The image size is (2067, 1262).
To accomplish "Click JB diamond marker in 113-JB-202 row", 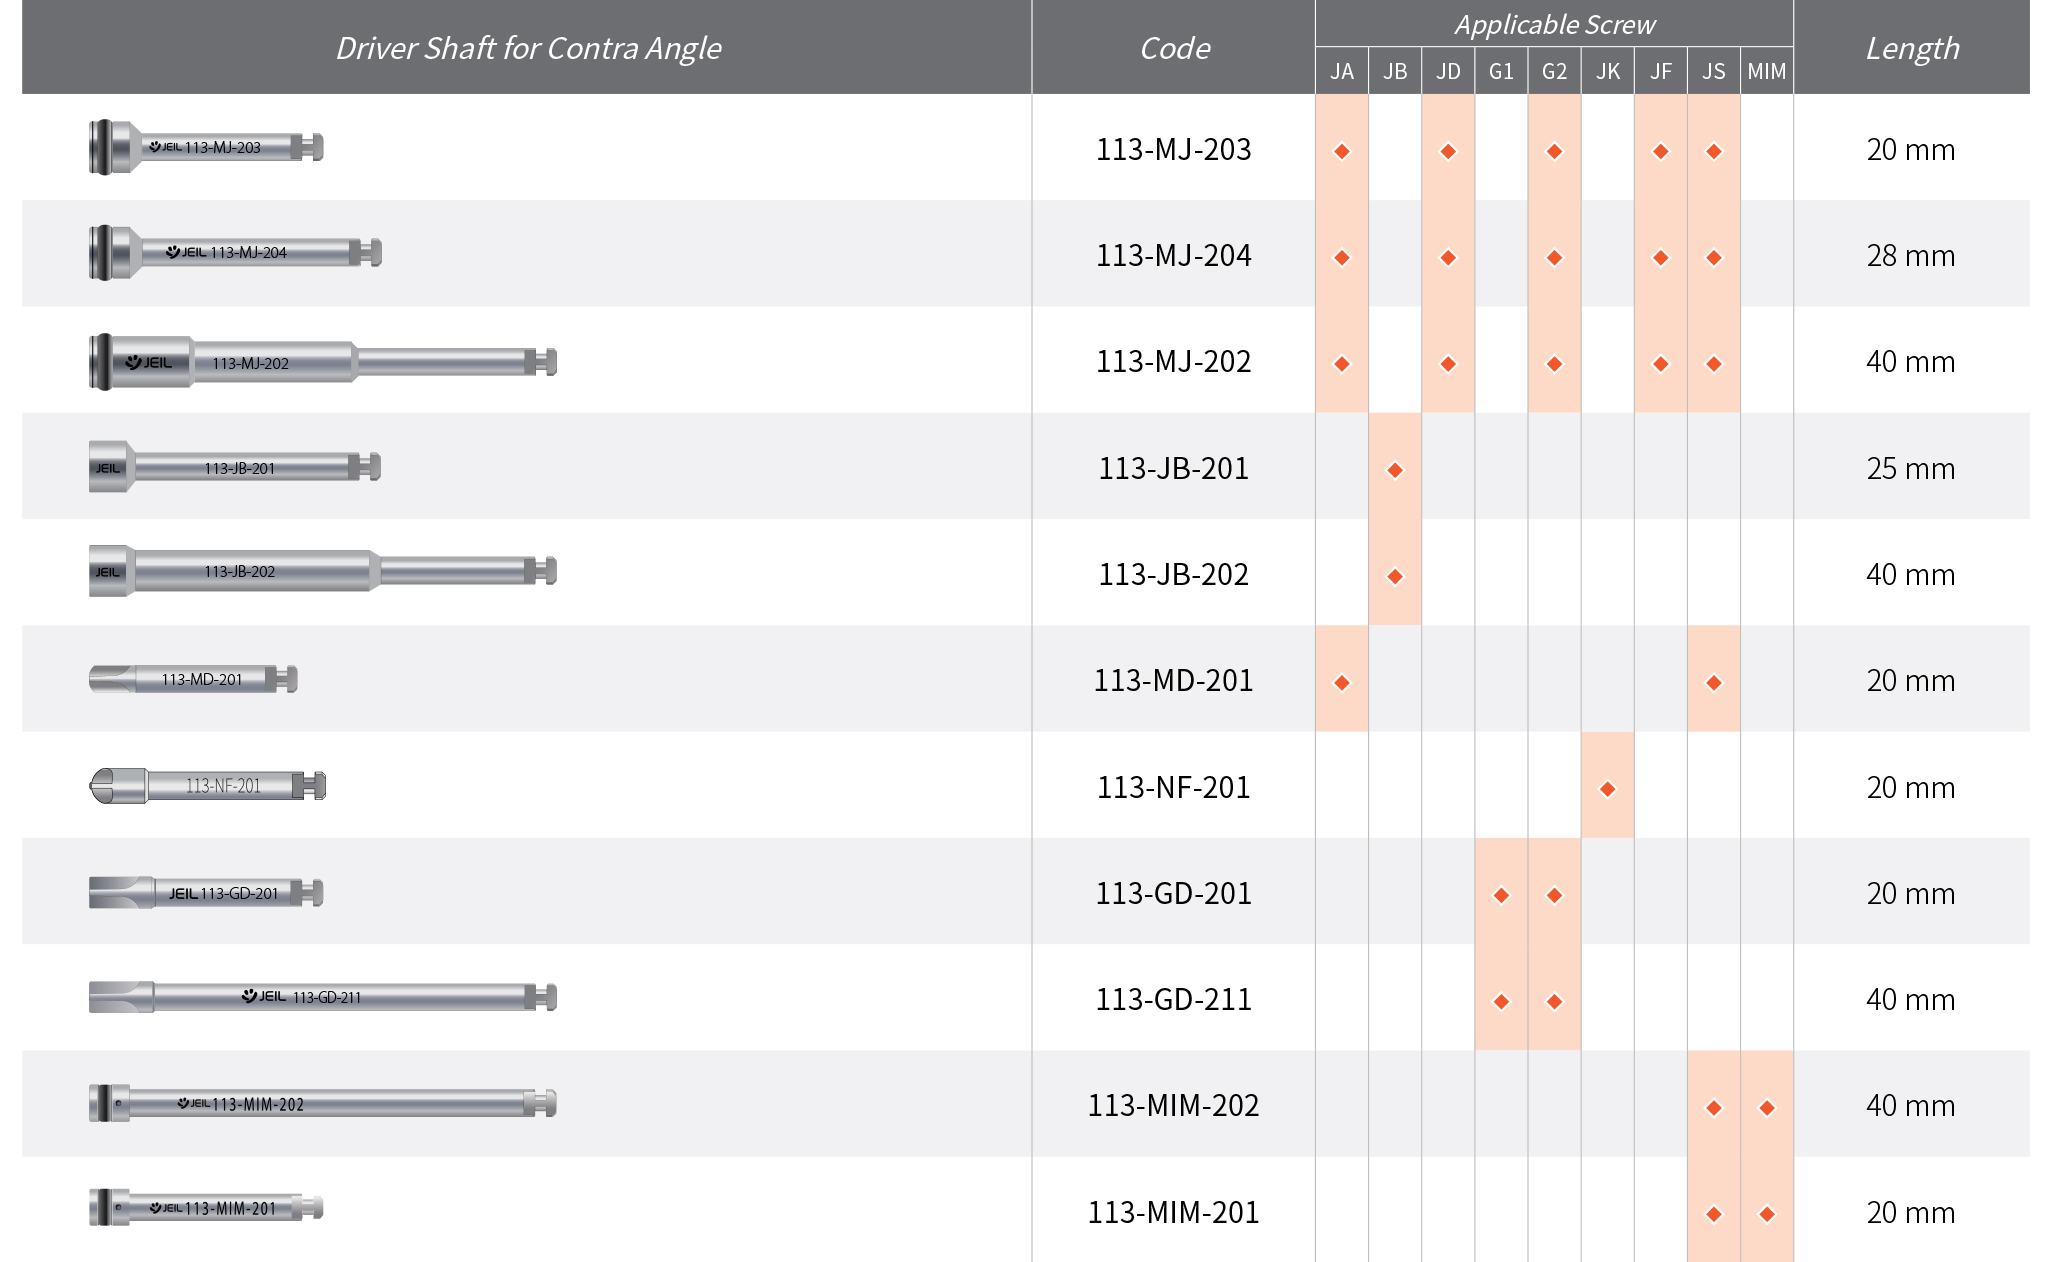I will click(x=1395, y=577).
